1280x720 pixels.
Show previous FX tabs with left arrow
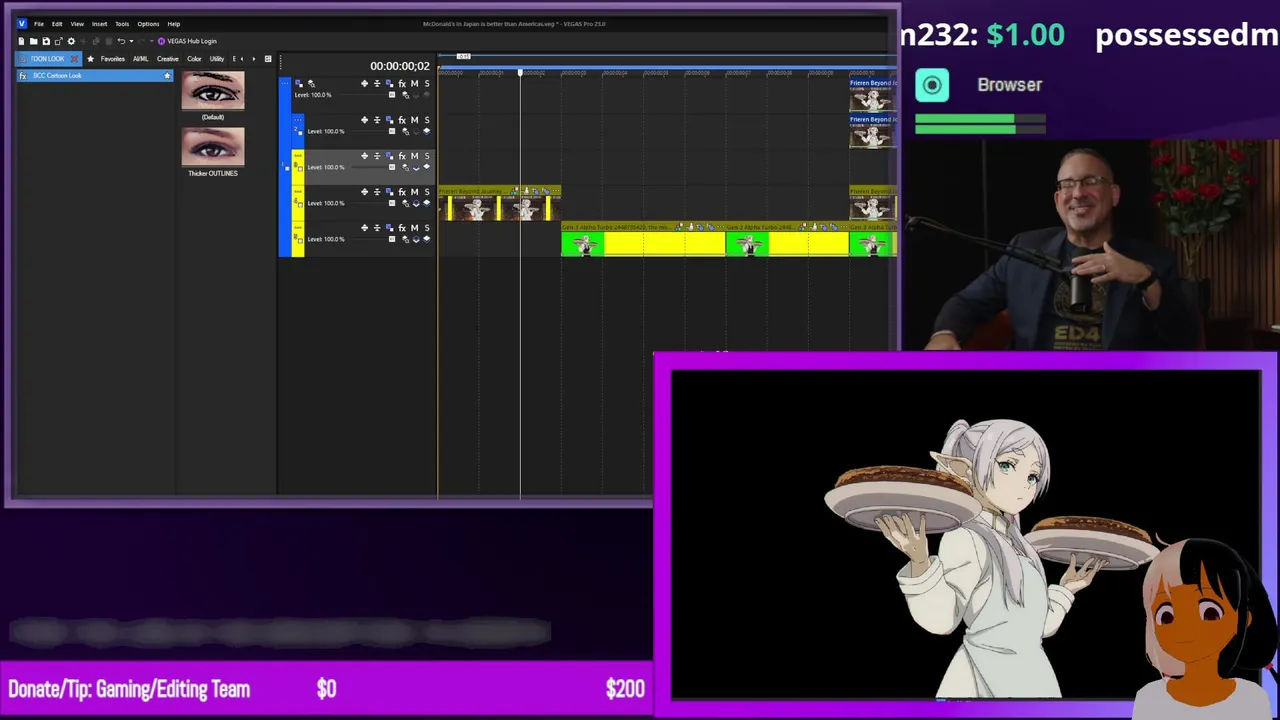pyautogui.click(x=242, y=59)
